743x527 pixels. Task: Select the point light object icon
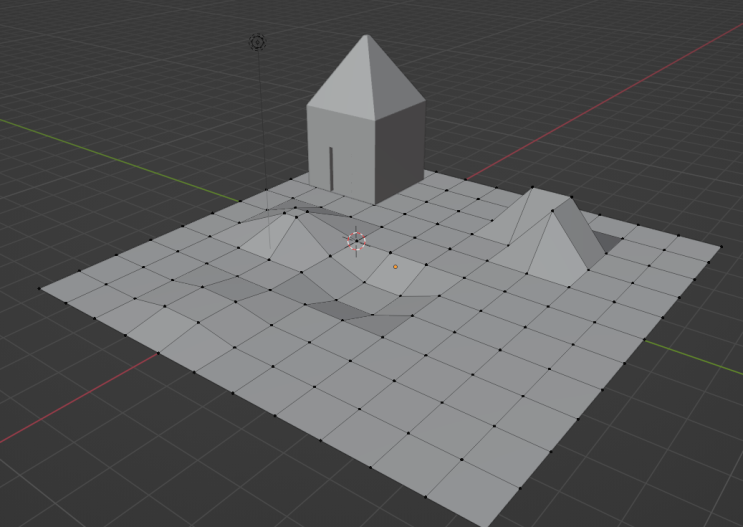pos(258,43)
